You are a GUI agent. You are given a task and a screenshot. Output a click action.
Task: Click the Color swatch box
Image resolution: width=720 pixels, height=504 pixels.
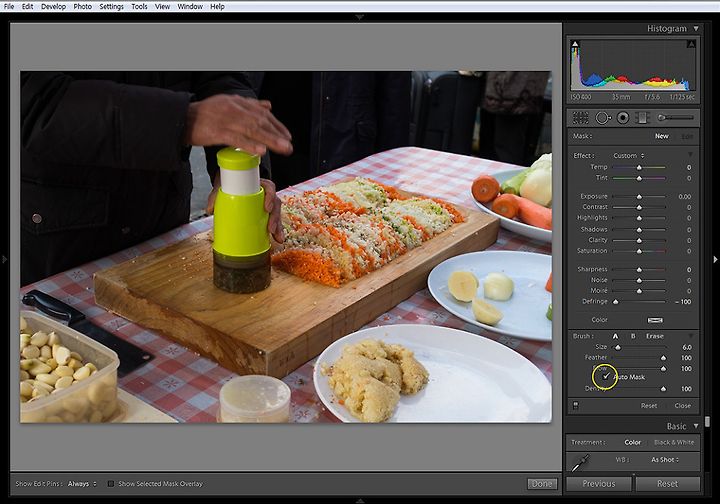point(655,320)
